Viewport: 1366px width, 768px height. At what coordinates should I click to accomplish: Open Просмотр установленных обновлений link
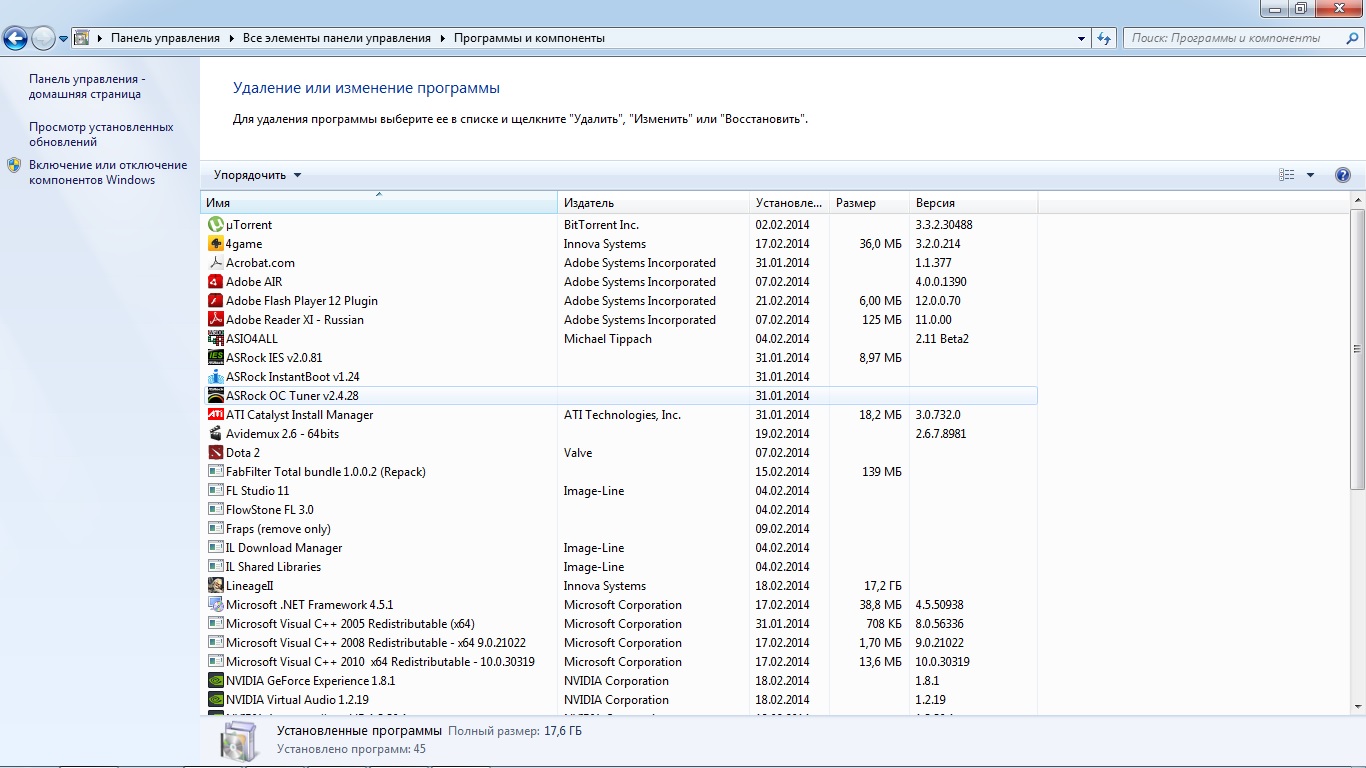(101, 135)
